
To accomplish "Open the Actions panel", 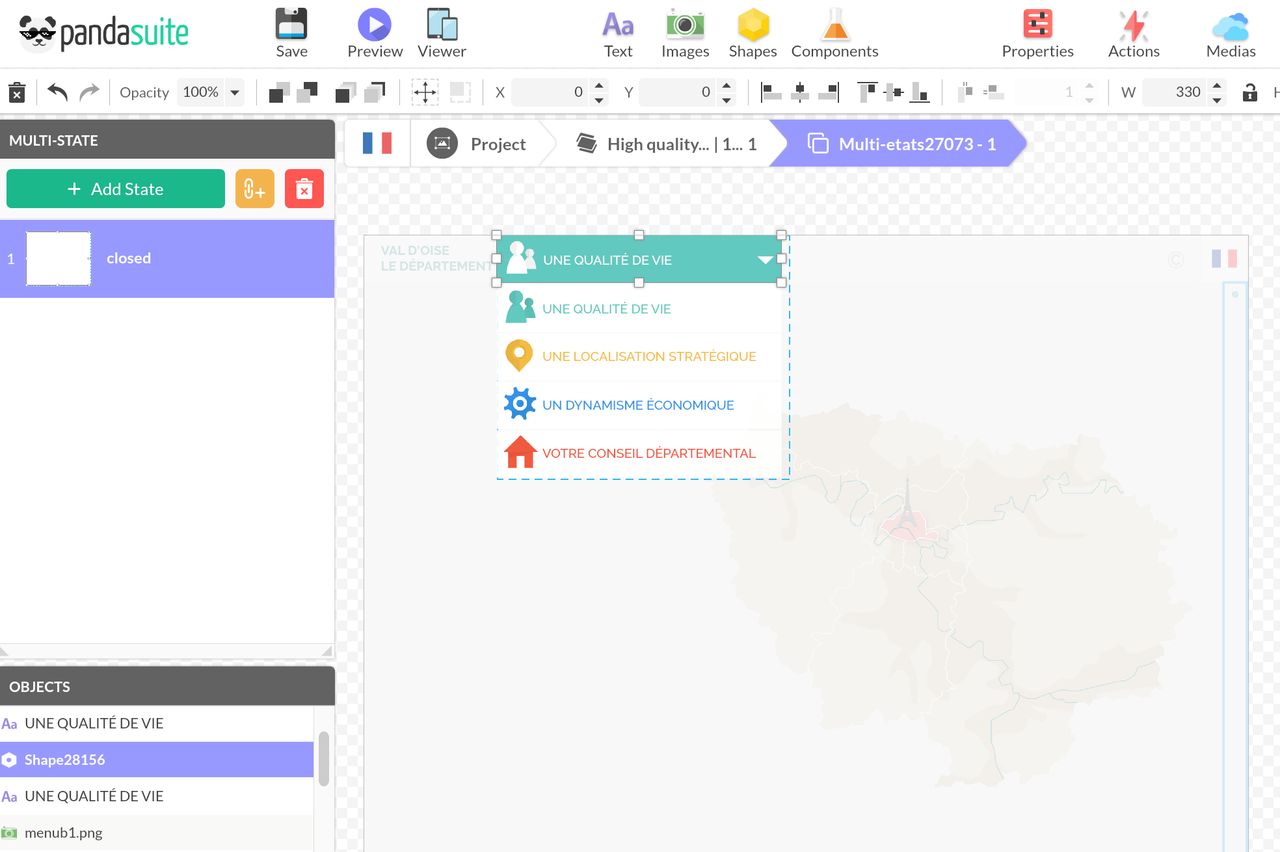I will point(1132,33).
